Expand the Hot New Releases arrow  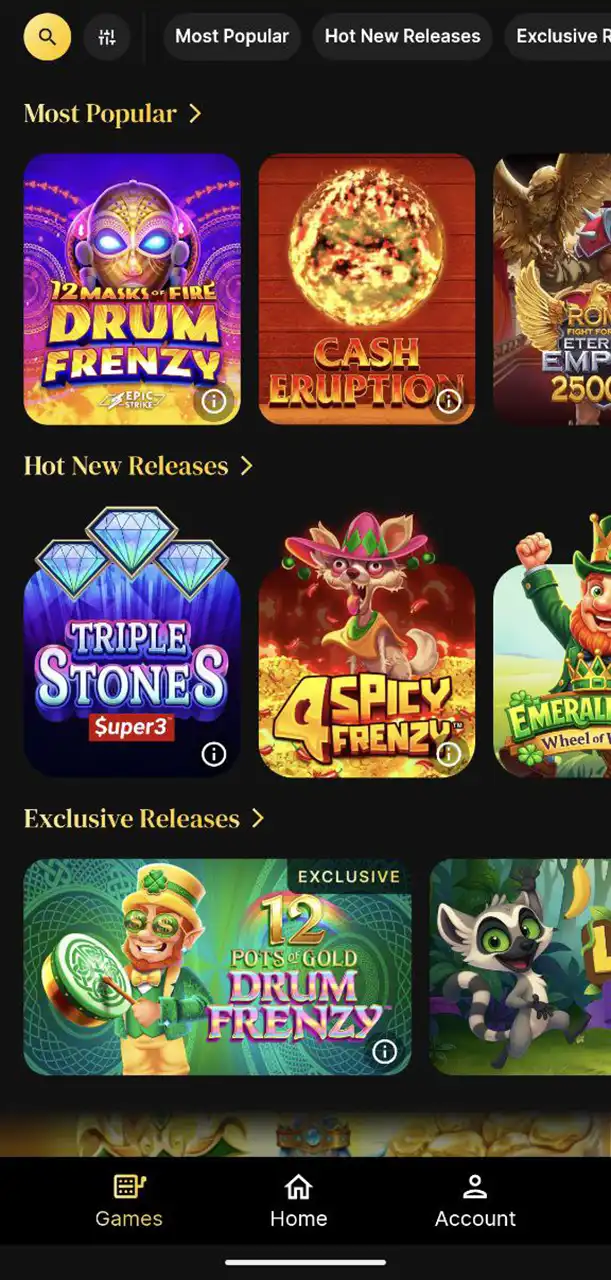click(x=246, y=466)
